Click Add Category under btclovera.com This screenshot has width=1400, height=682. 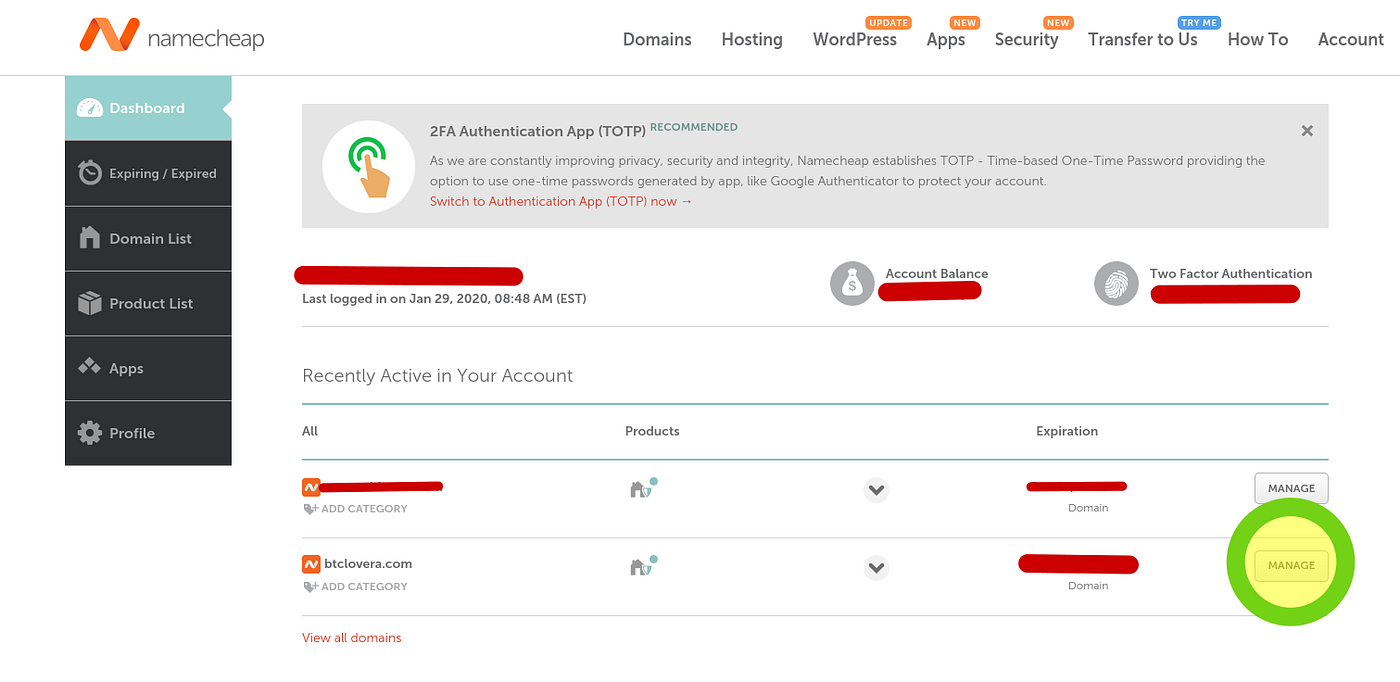pyautogui.click(x=355, y=586)
